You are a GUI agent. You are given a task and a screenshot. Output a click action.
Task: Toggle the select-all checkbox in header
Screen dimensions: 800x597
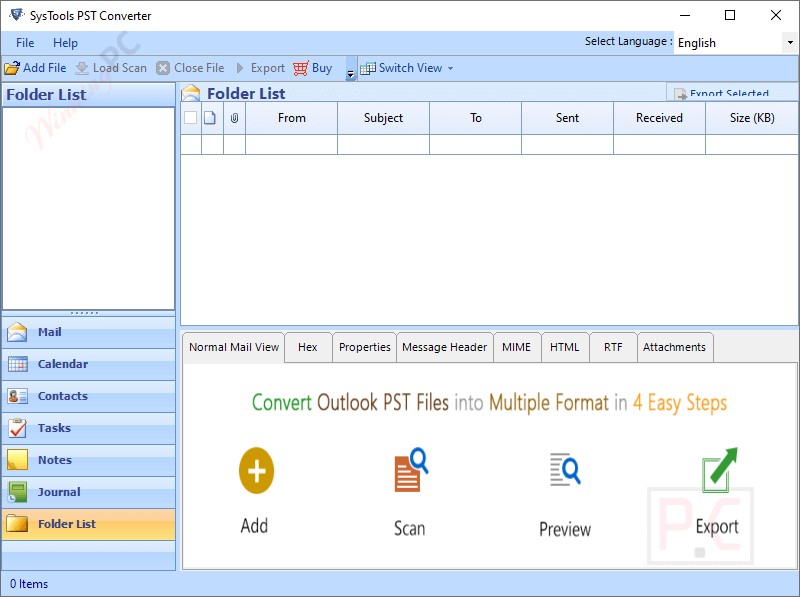point(191,118)
